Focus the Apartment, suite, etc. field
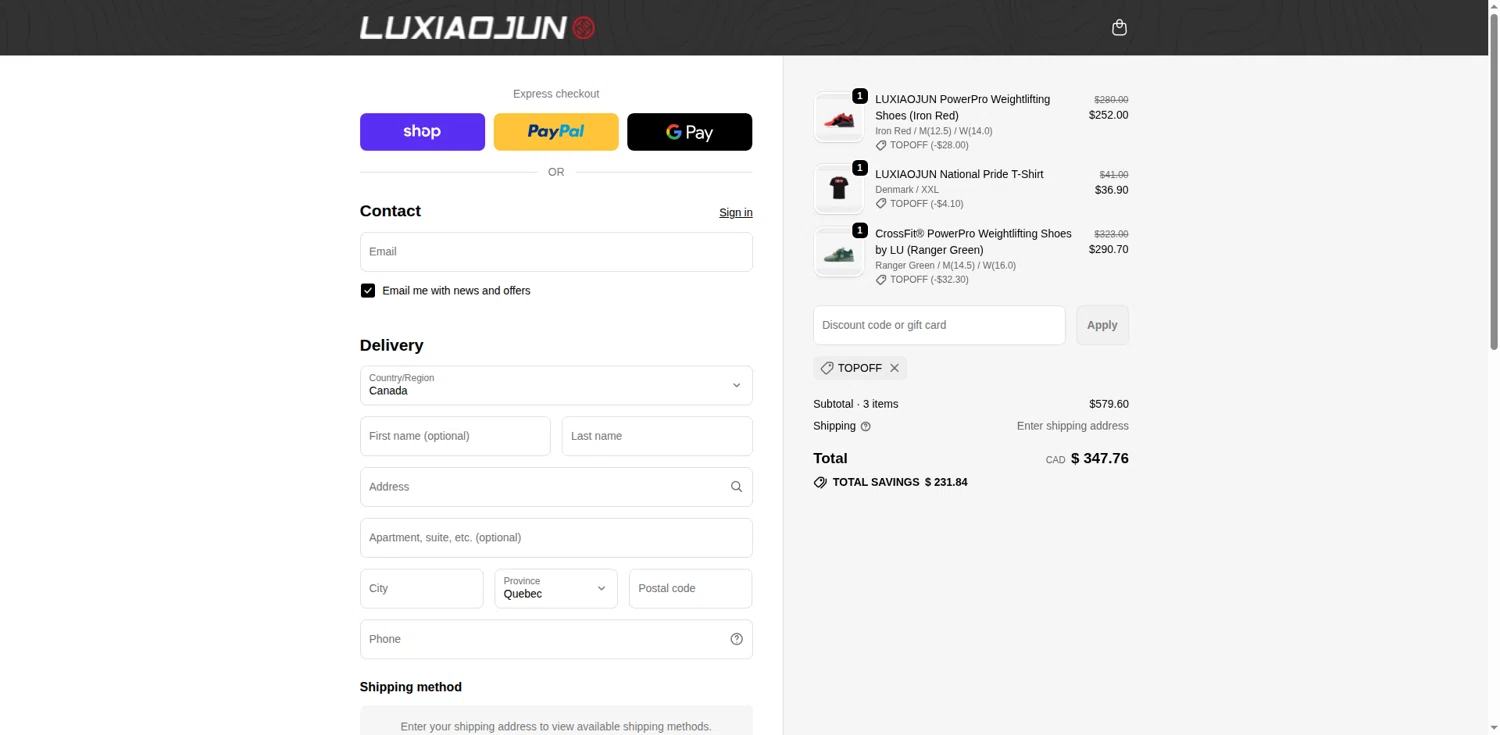The height and width of the screenshot is (735, 1500). pos(556,538)
